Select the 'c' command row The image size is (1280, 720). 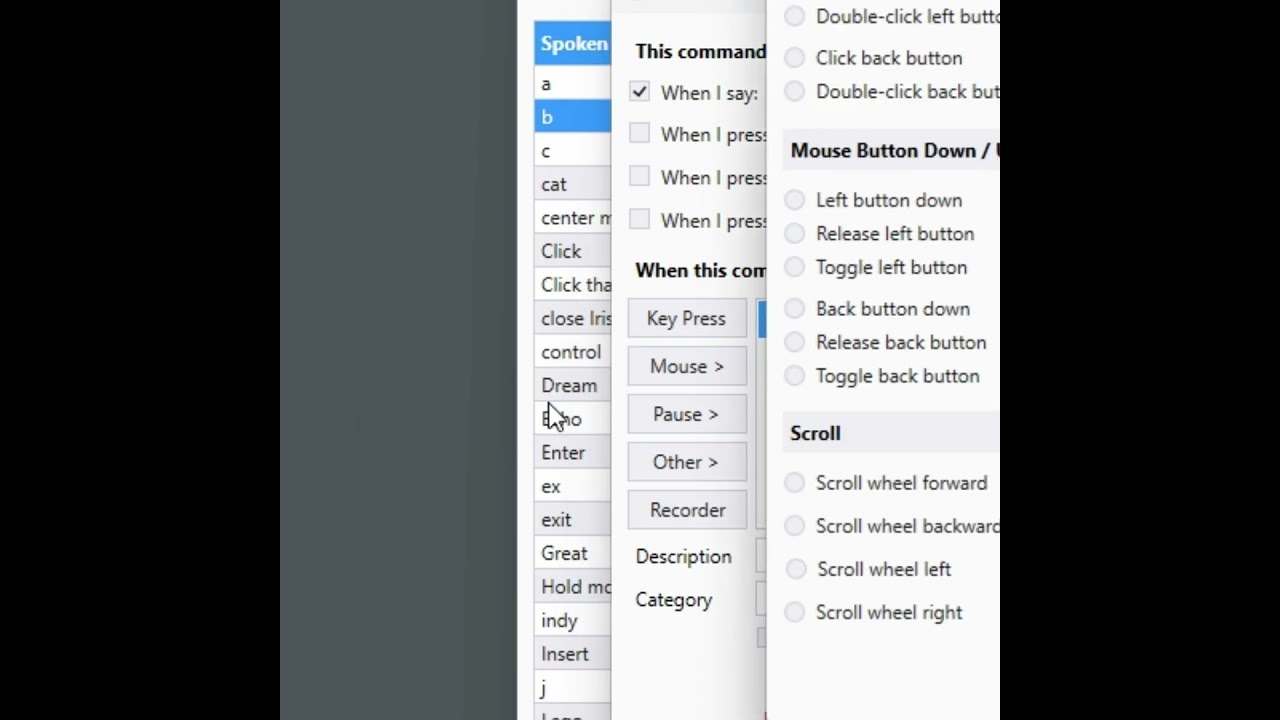pos(573,151)
